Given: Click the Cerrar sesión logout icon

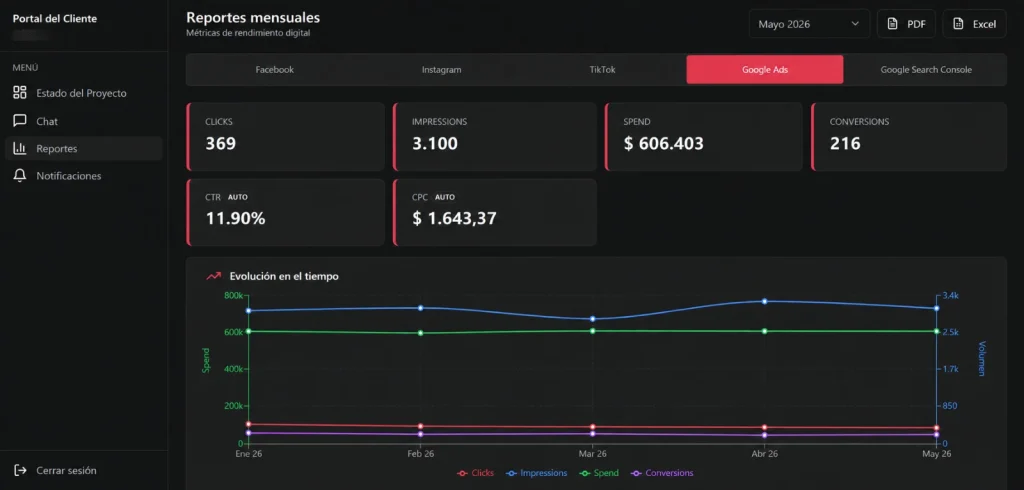Looking at the screenshot, I should pyautogui.click(x=20, y=470).
